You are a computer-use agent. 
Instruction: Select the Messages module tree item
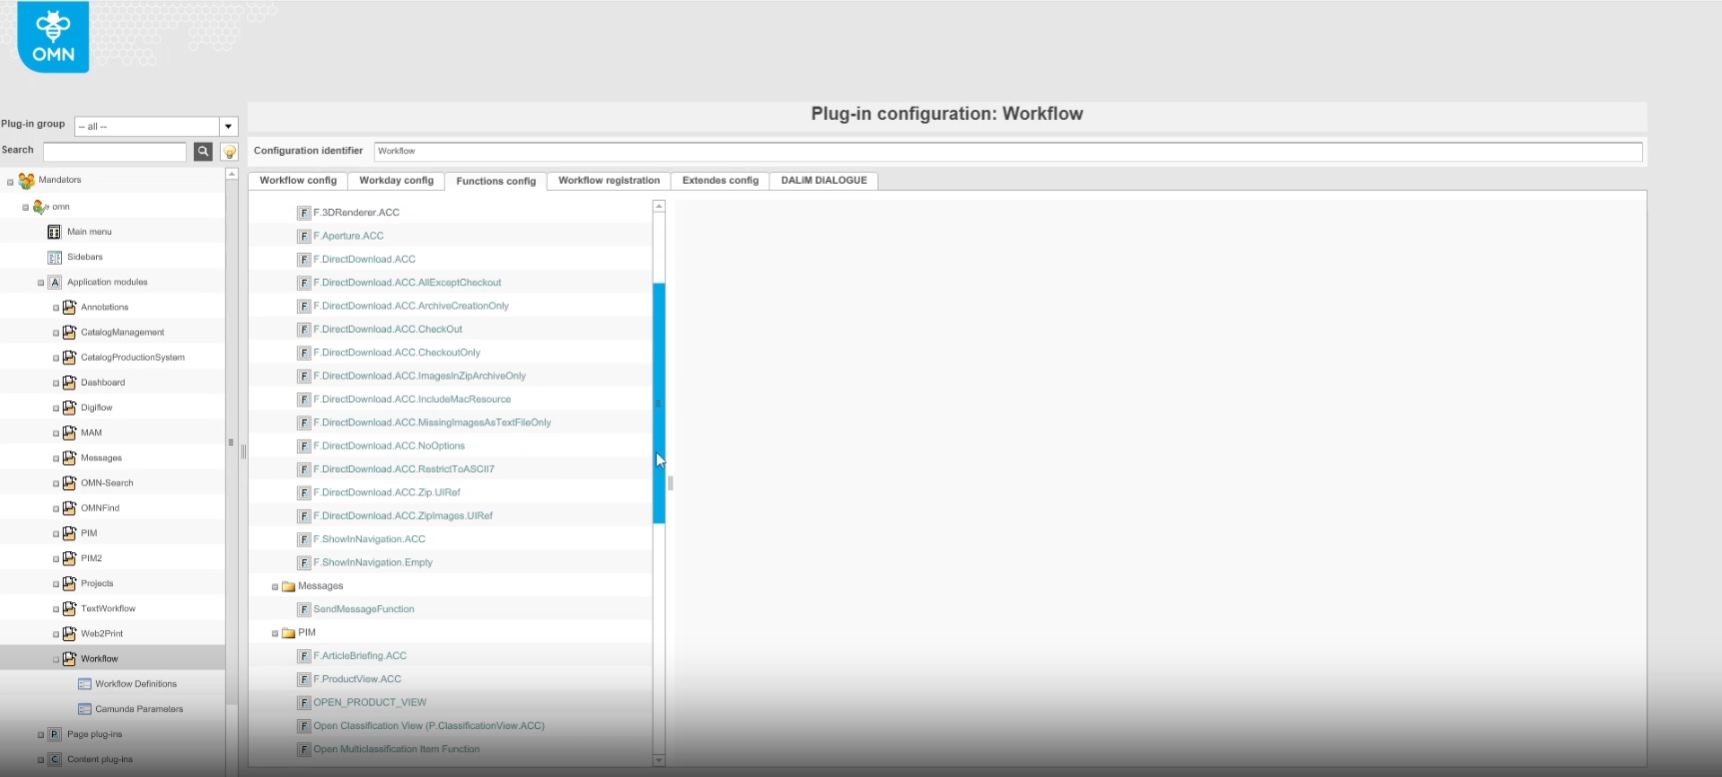point(101,458)
